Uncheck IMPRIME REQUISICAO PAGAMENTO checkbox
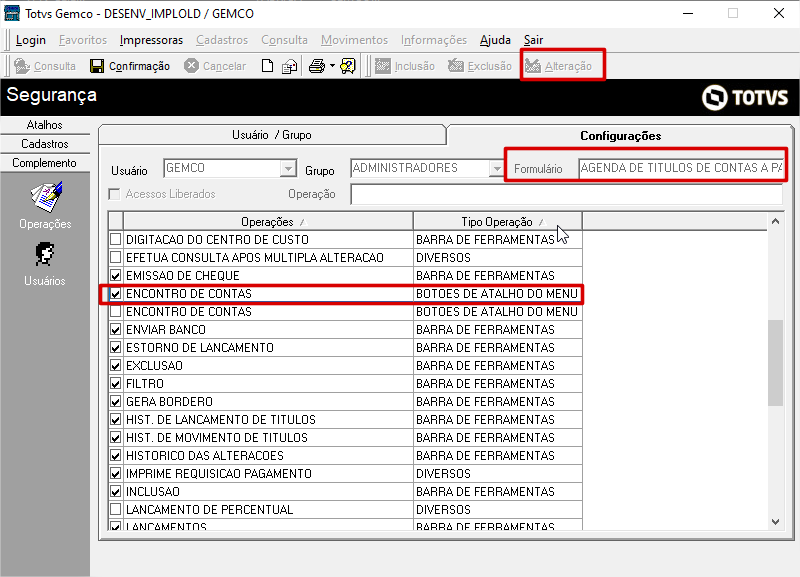800x577 pixels. tap(116, 473)
